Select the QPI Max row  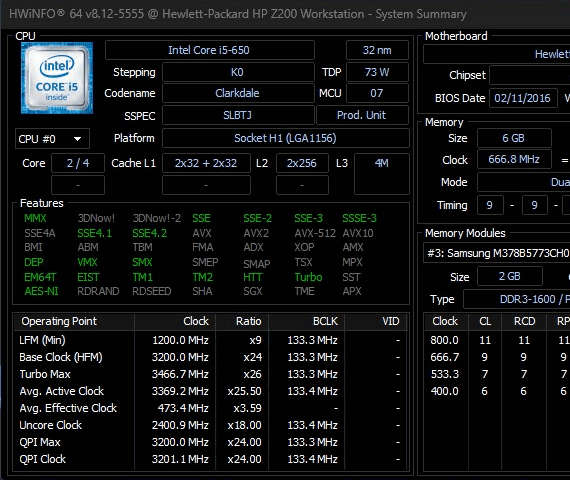(x=210, y=442)
